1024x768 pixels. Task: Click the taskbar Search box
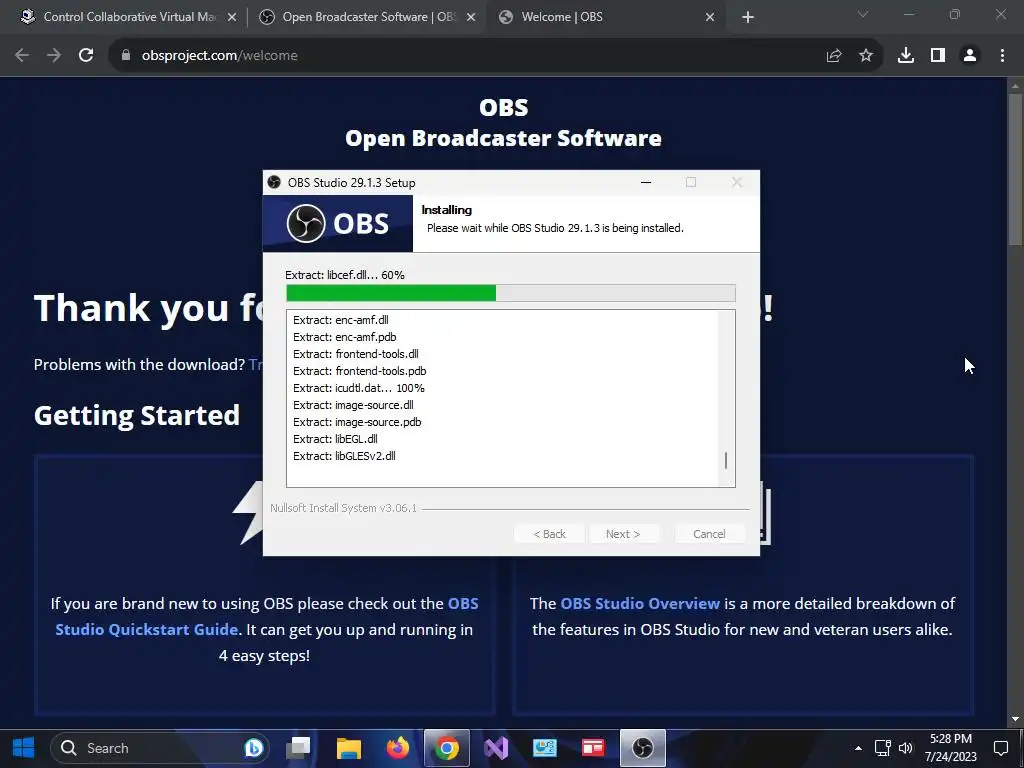[160, 748]
